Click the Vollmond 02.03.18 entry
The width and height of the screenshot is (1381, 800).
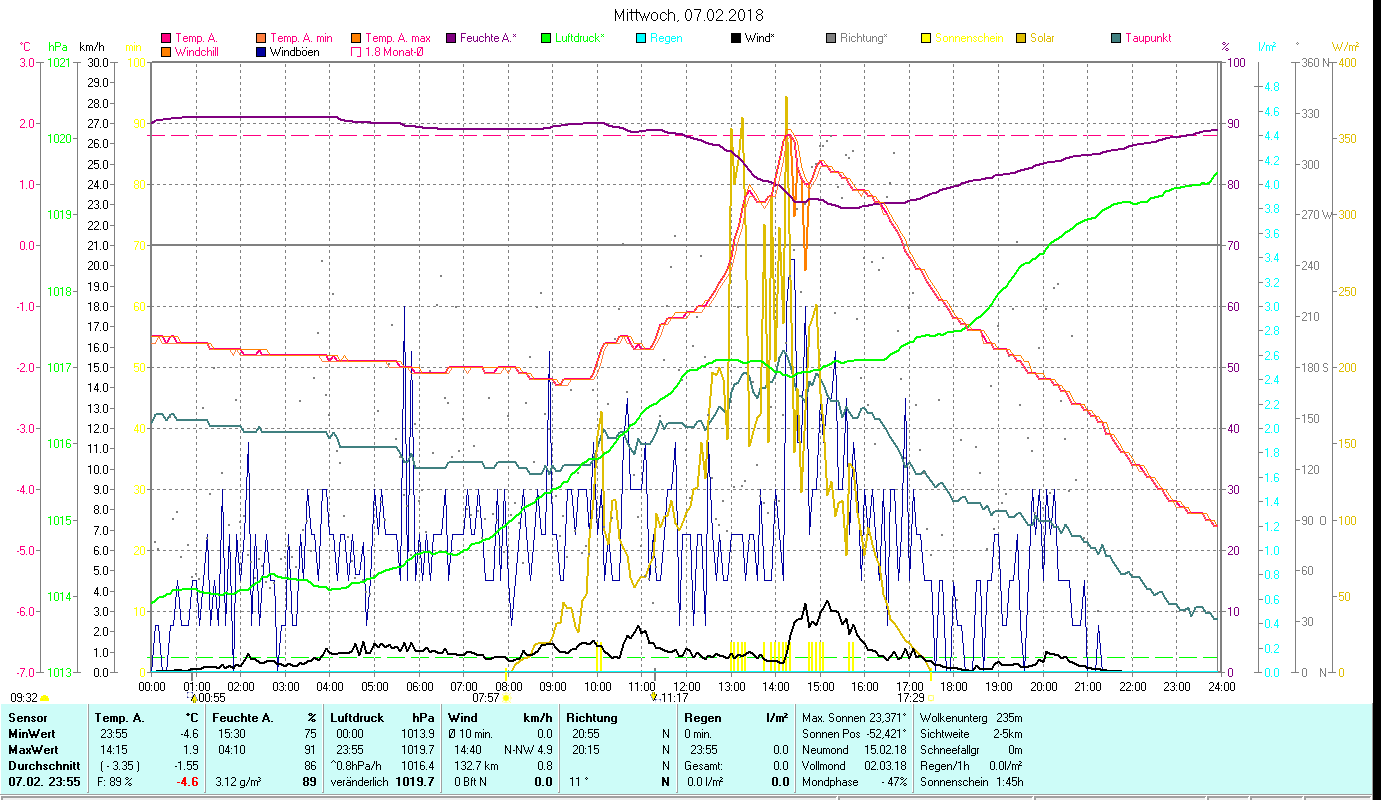[x=855, y=765]
